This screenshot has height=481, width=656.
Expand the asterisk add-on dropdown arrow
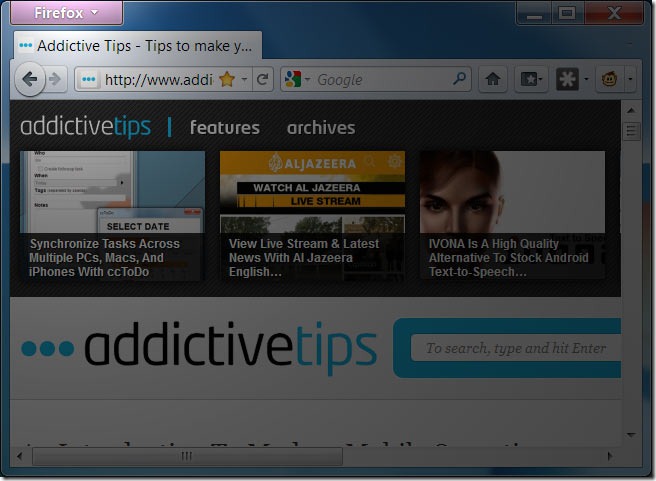click(x=587, y=79)
